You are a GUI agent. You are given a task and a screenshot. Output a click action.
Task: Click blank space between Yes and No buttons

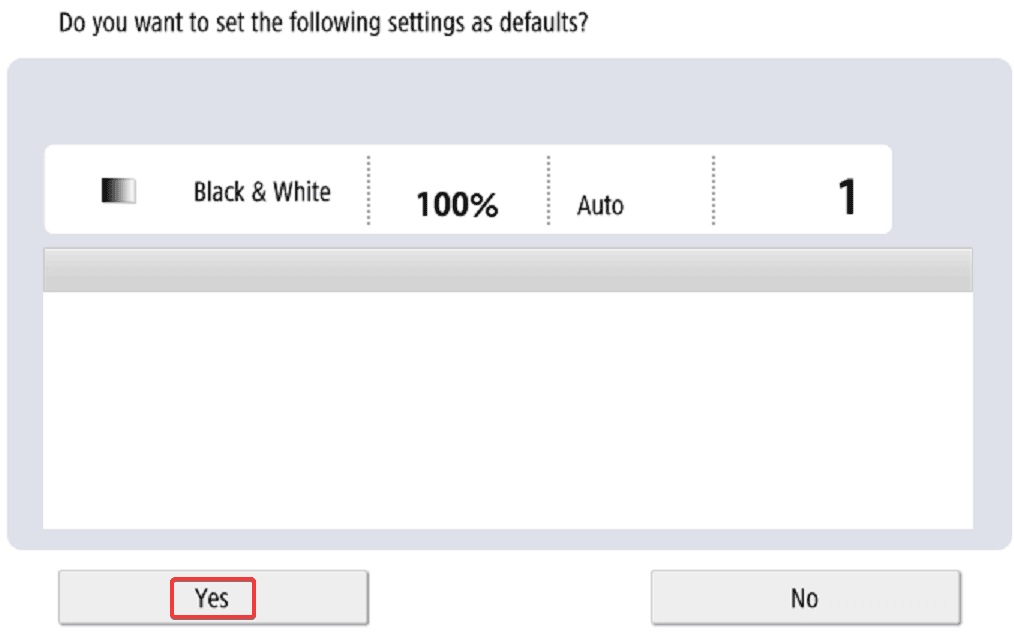click(510, 598)
